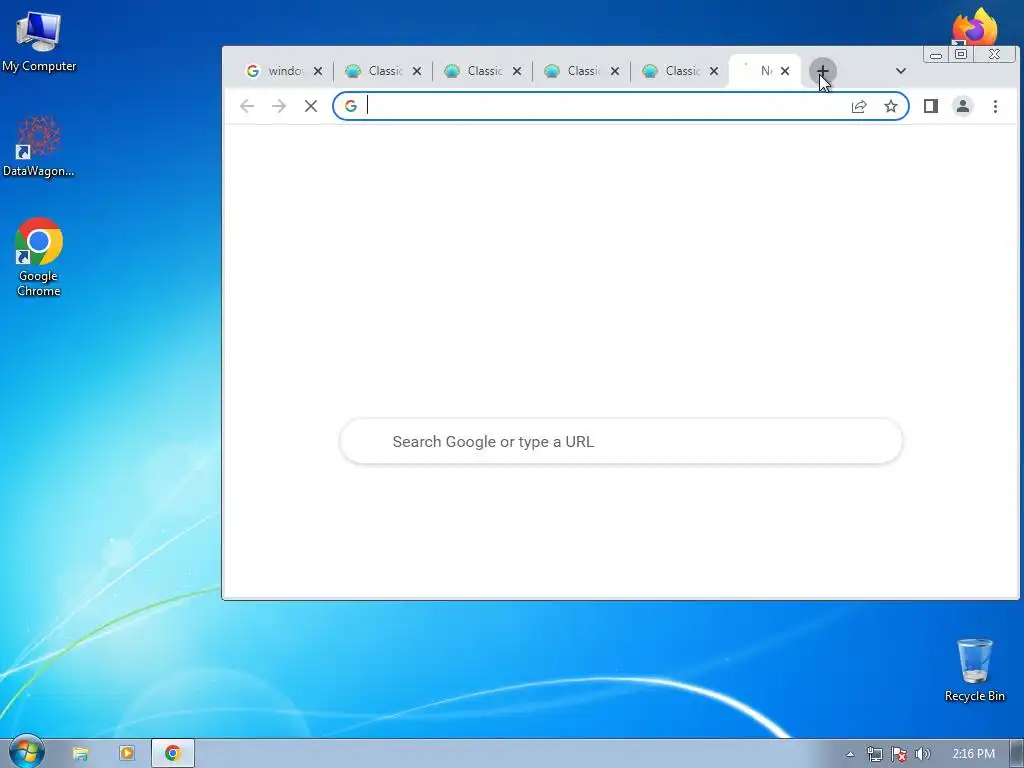Open the profile avatar menu
The width and height of the screenshot is (1024, 768).
coord(963,106)
